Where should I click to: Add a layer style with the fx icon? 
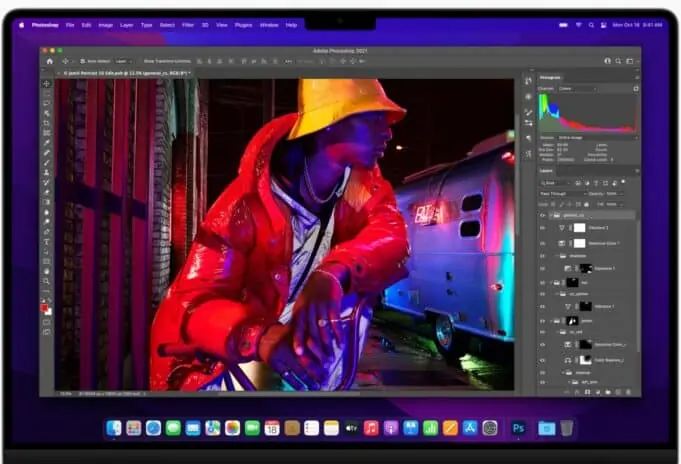click(577, 392)
